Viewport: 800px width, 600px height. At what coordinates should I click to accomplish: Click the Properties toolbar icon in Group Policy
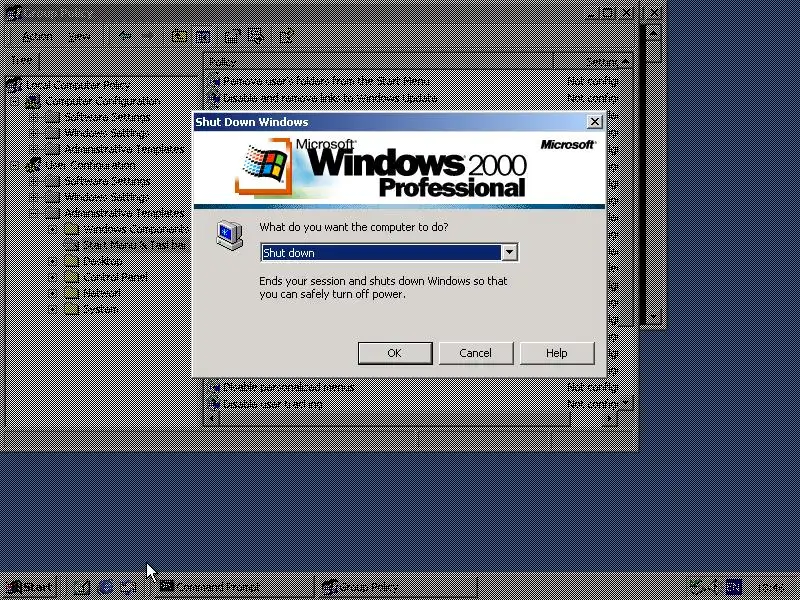[232, 36]
